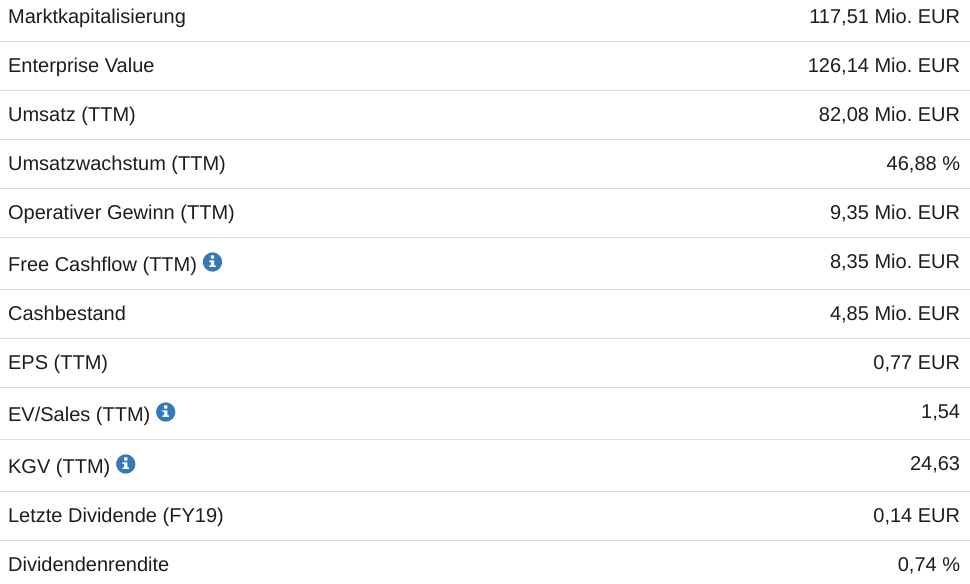Click the Umsatzwachstum (TTM) label
The image size is (970, 584).
(117, 164)
